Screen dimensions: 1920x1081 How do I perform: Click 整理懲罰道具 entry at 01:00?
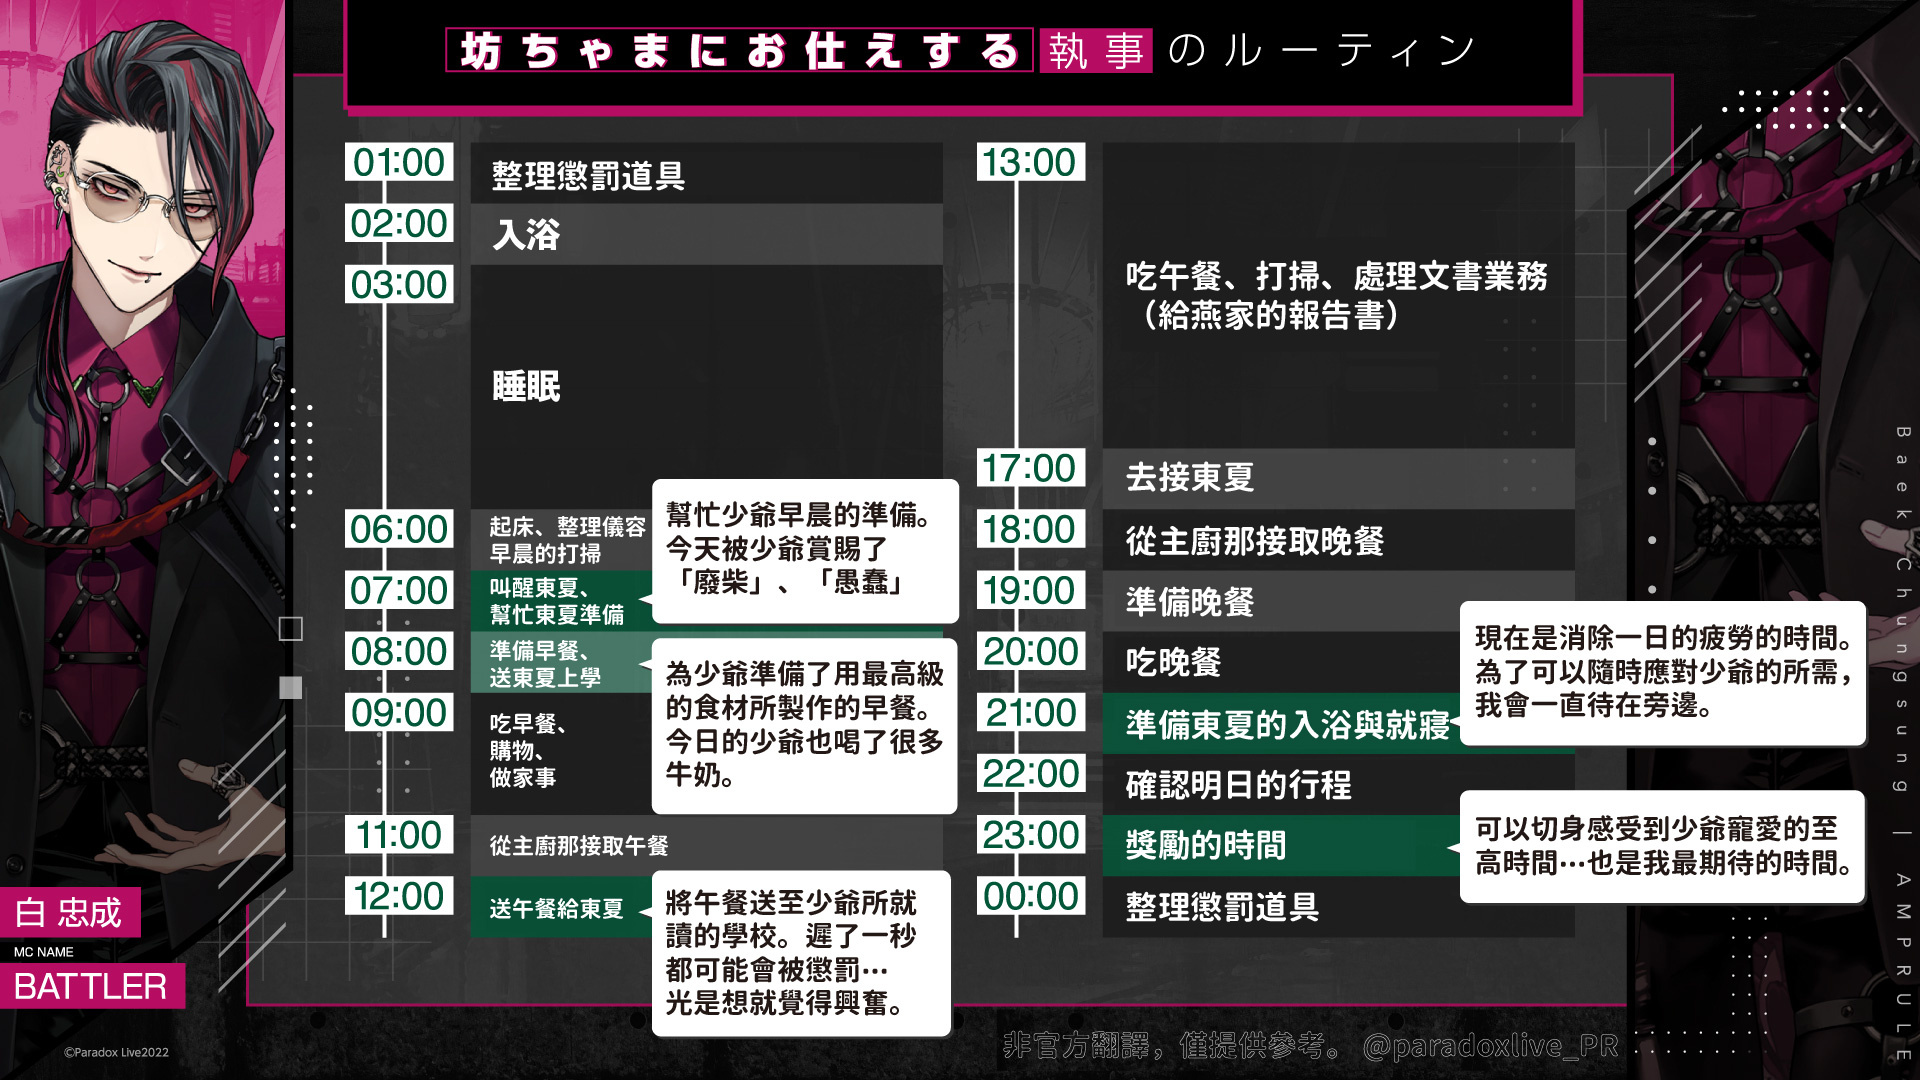pyautogui.click(x=706, y=173)
